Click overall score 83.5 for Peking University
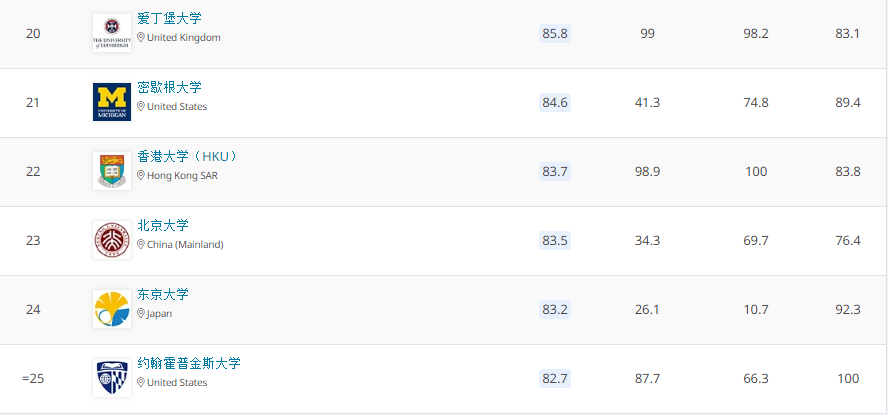 coord(555,241)
